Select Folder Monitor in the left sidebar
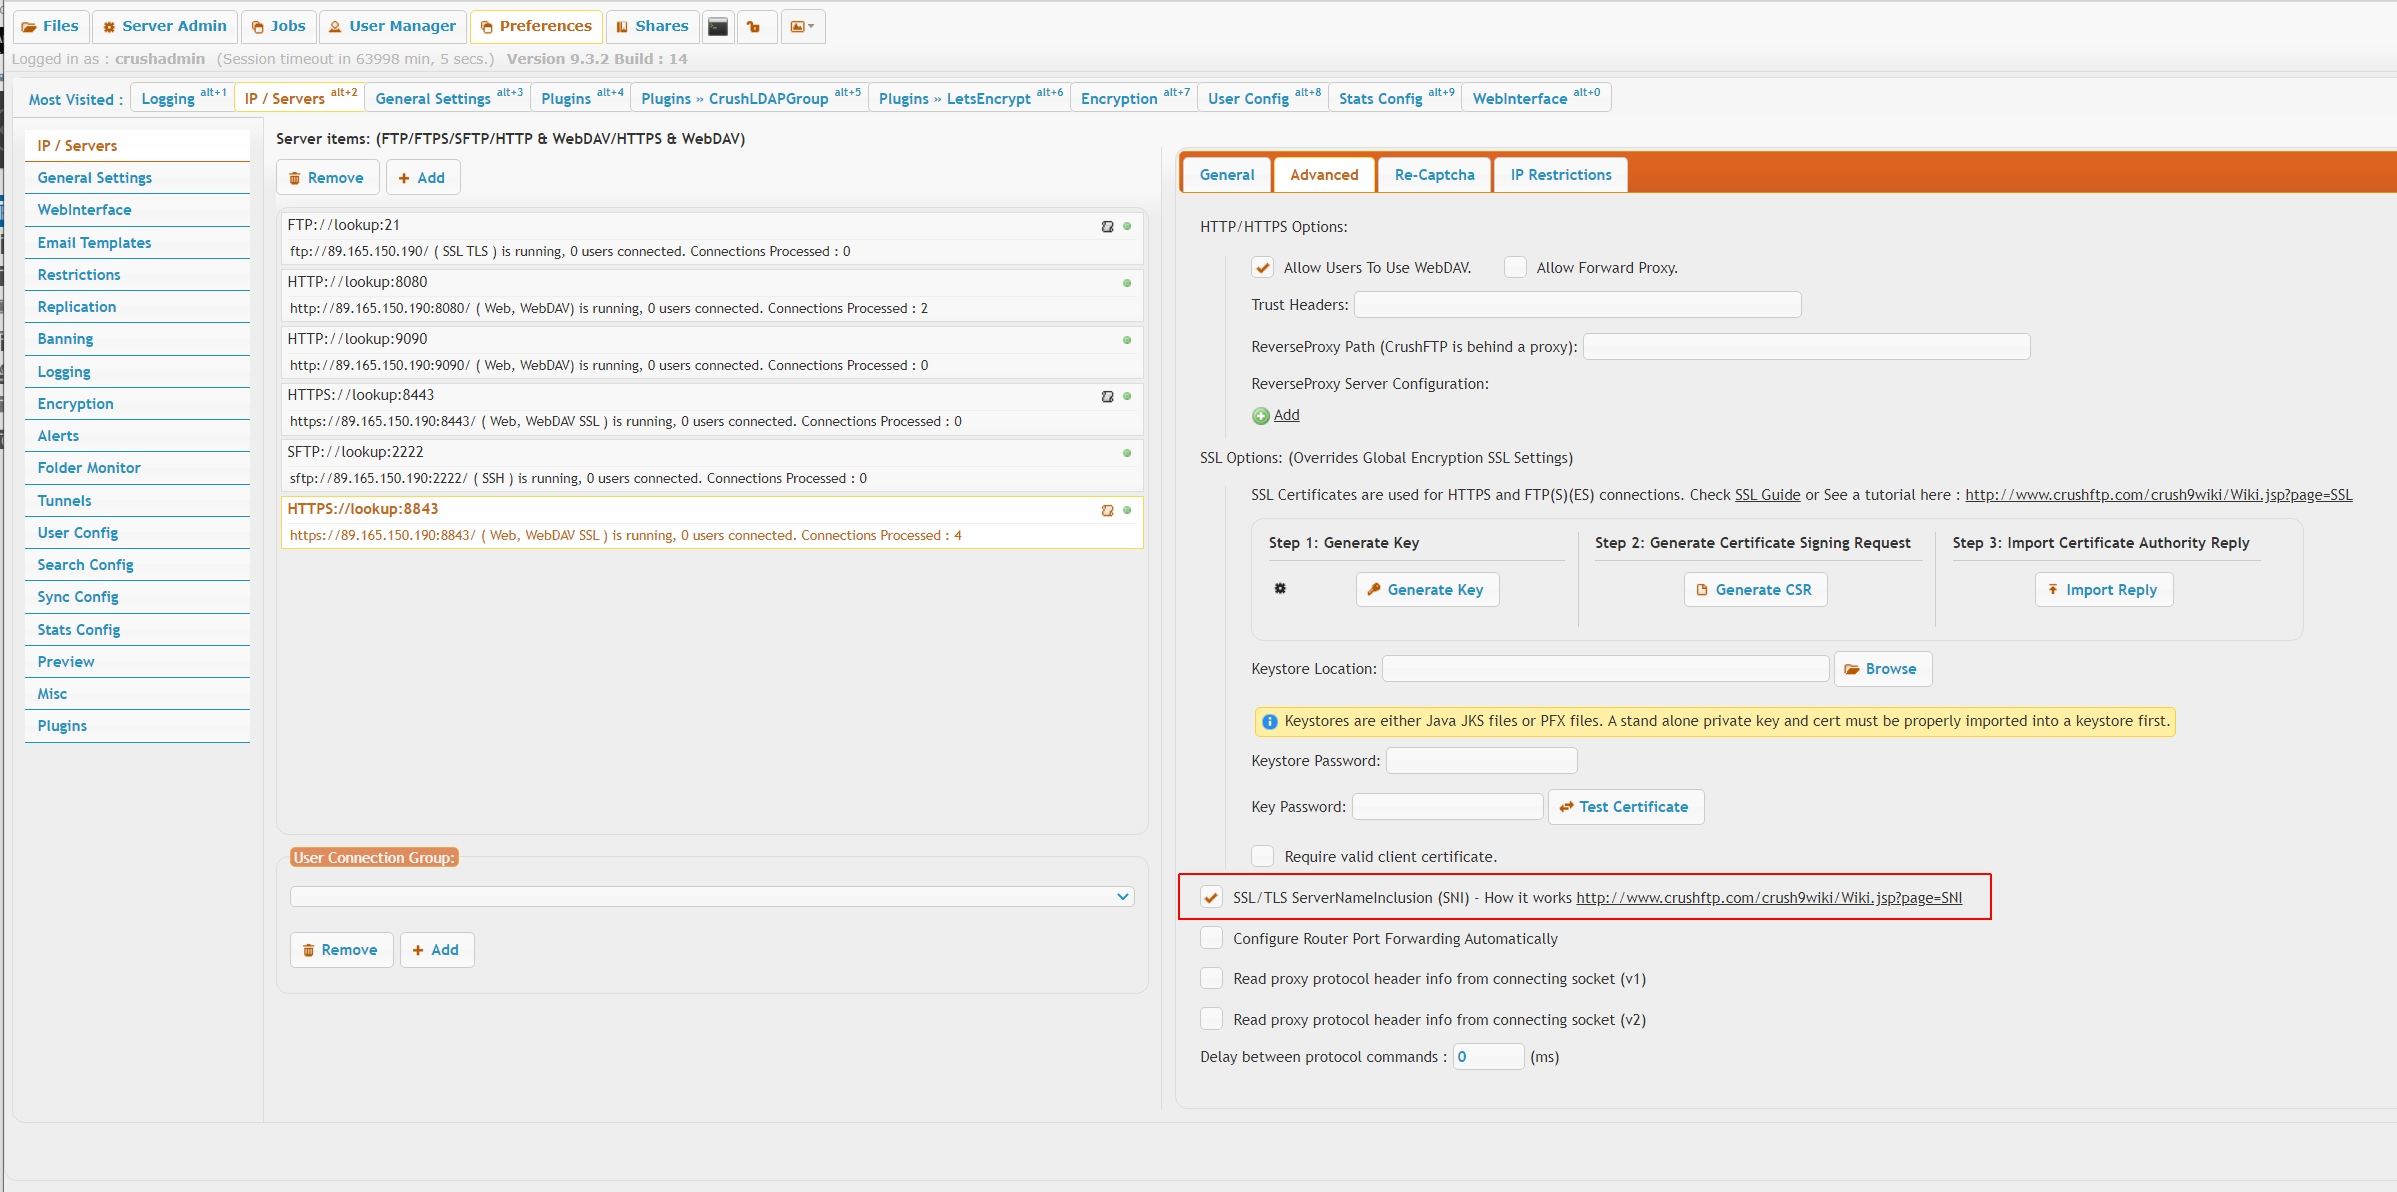The width and height of the screenshot is (2397, 1192). (137, 468)
